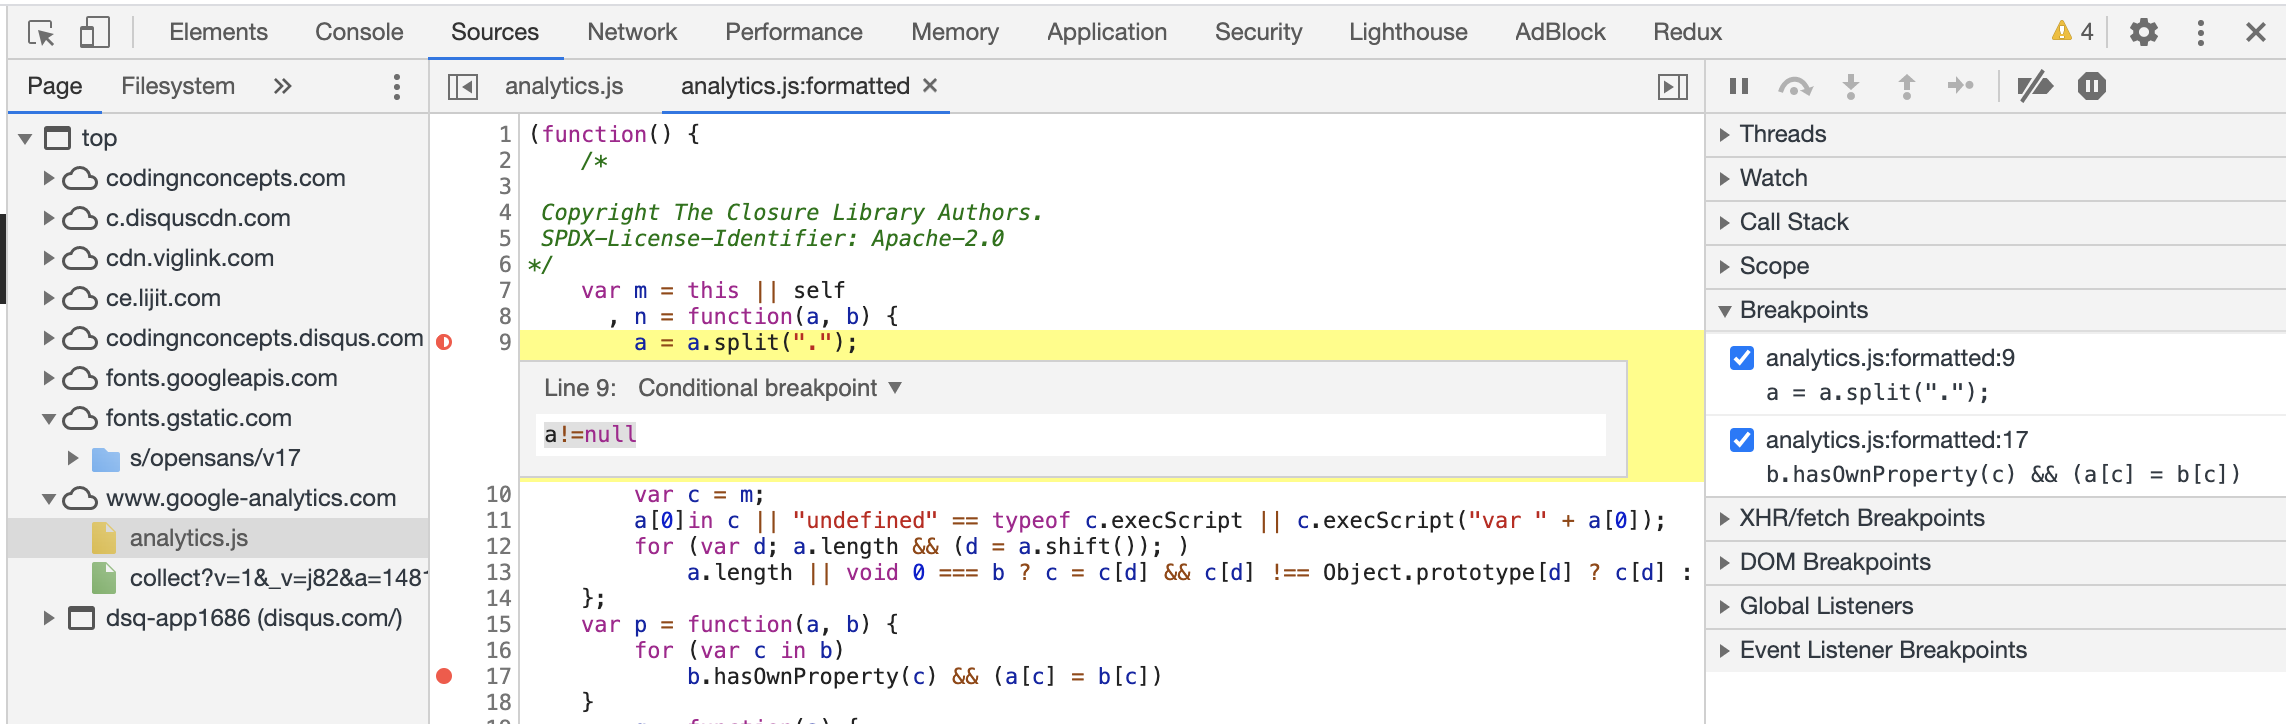Open the DevTools three-dot customize menu
This screenshot has width=2286, height=724.
pos(2200,33)
